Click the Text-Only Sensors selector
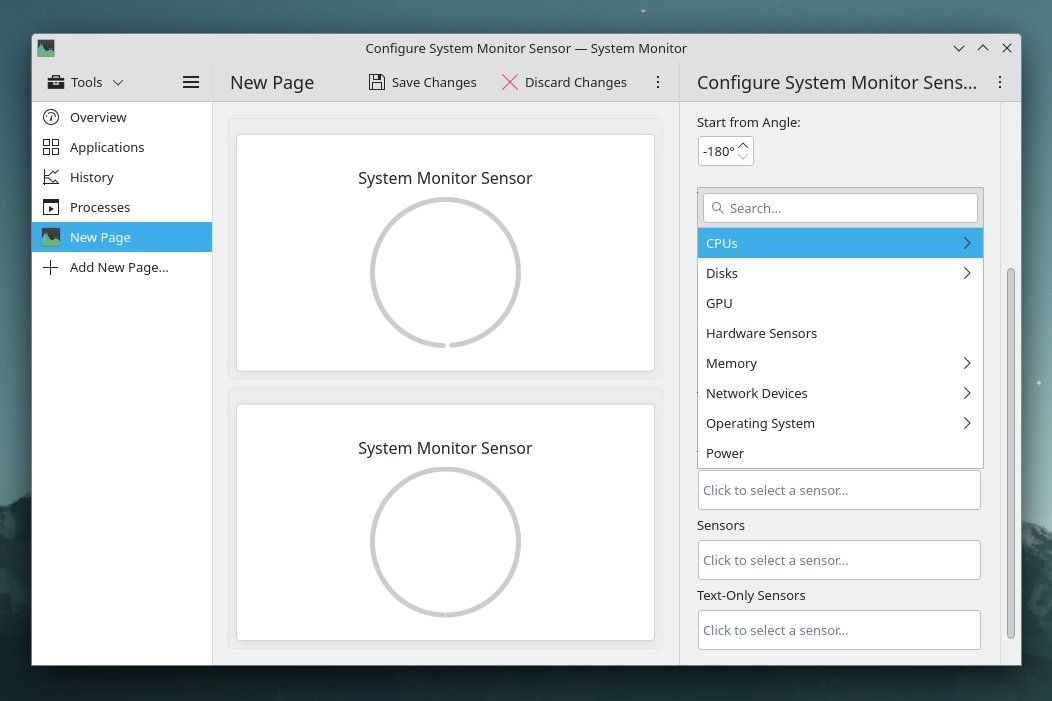Screen dimensions: 1052x701 [839, 630]
